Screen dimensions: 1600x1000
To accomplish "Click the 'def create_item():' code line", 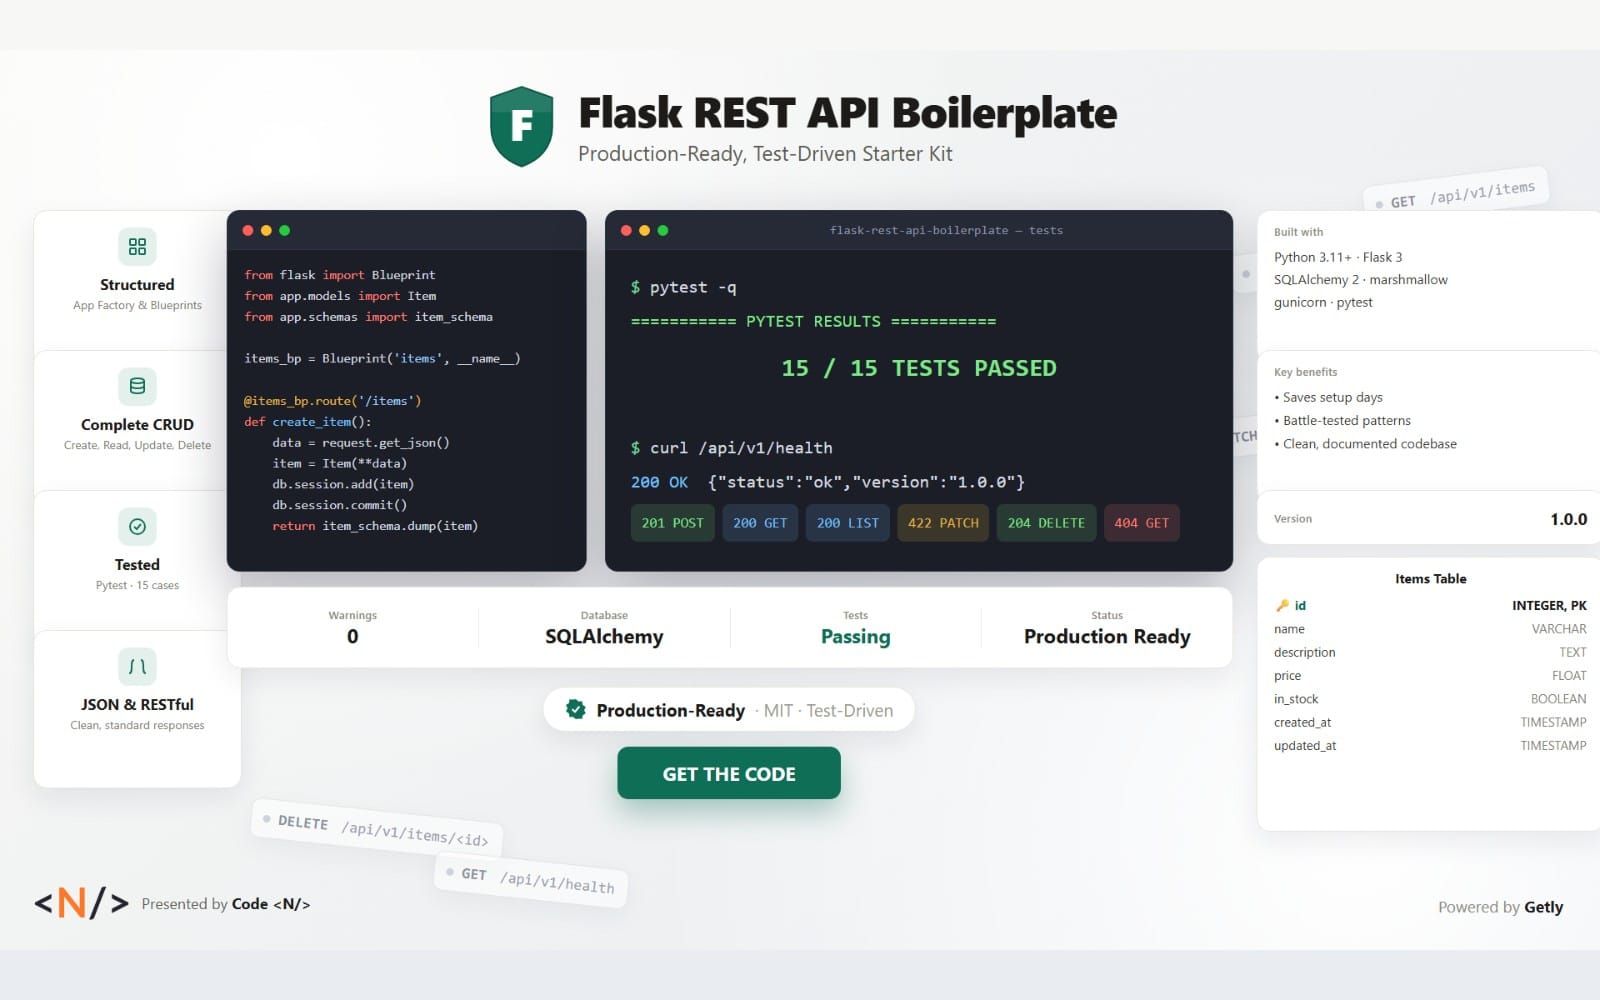I will click(307, 422).
